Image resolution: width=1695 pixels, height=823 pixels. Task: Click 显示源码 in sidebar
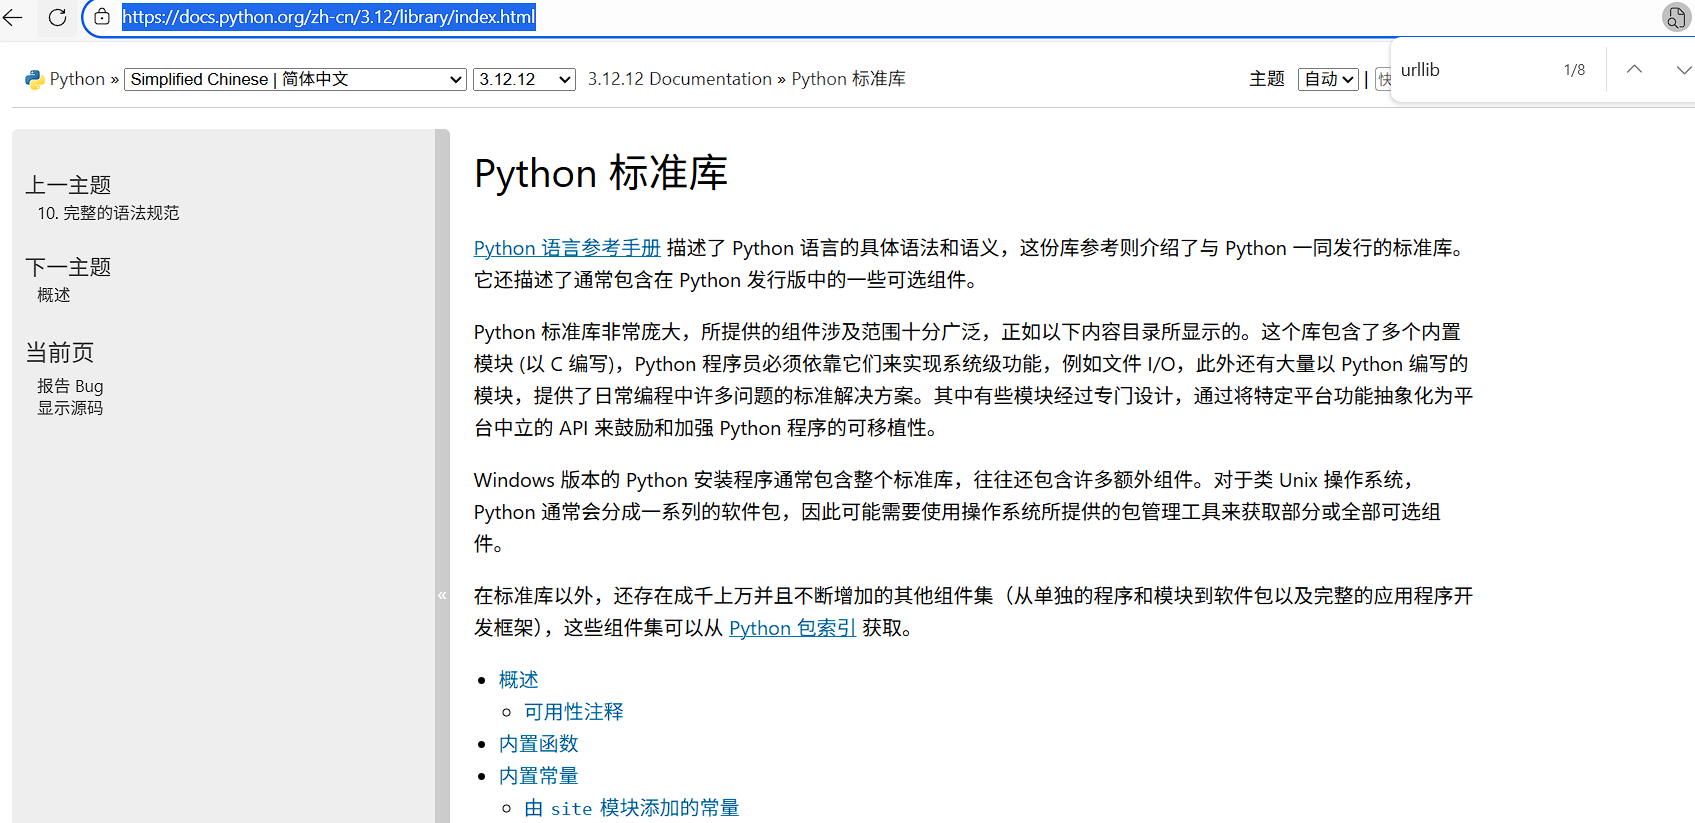pyautogui.click(x=70, y=408)
